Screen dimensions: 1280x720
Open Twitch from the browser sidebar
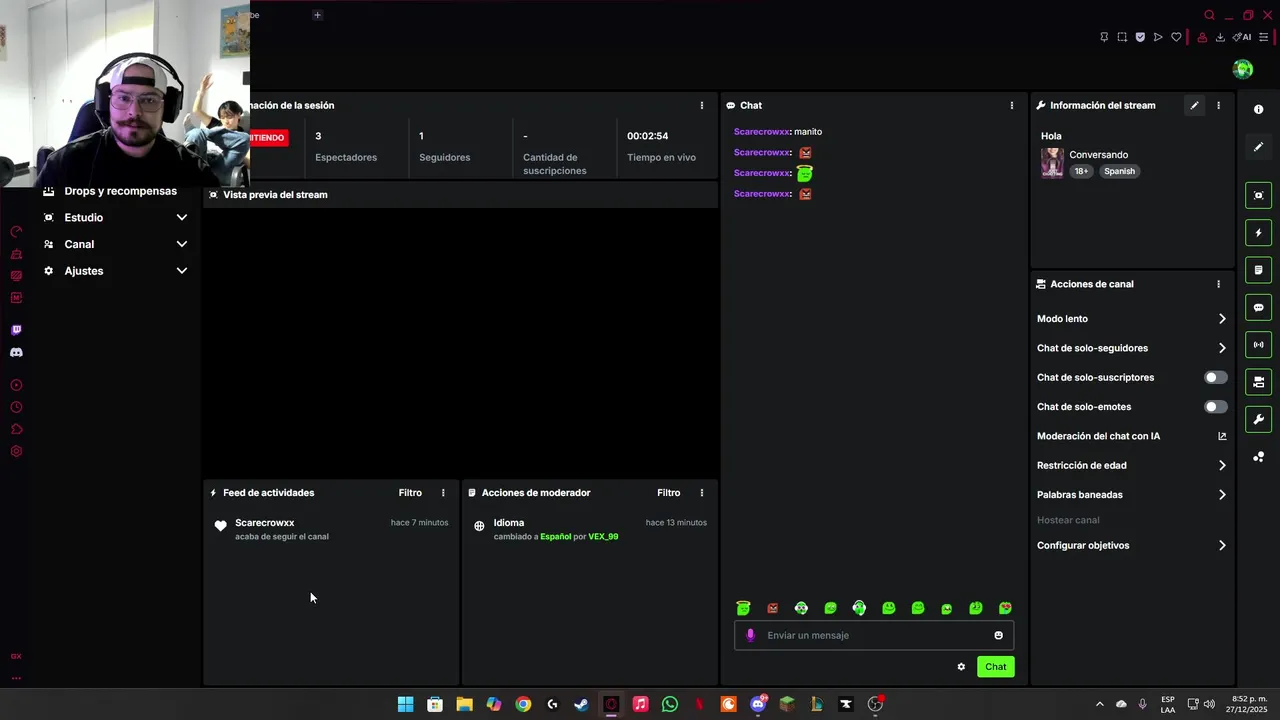click(x=16, y=330)
